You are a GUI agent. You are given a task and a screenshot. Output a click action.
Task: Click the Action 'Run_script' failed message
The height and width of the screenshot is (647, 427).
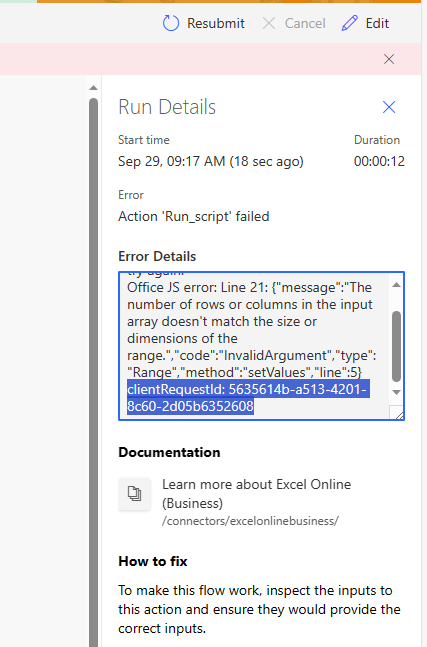(193, 216)
